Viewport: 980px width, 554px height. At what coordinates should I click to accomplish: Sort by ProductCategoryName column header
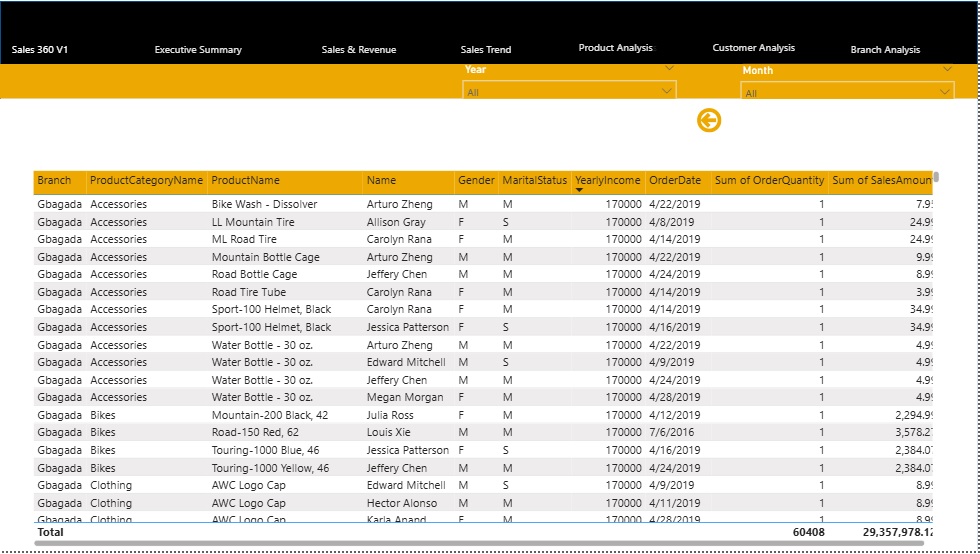point(146,181)
